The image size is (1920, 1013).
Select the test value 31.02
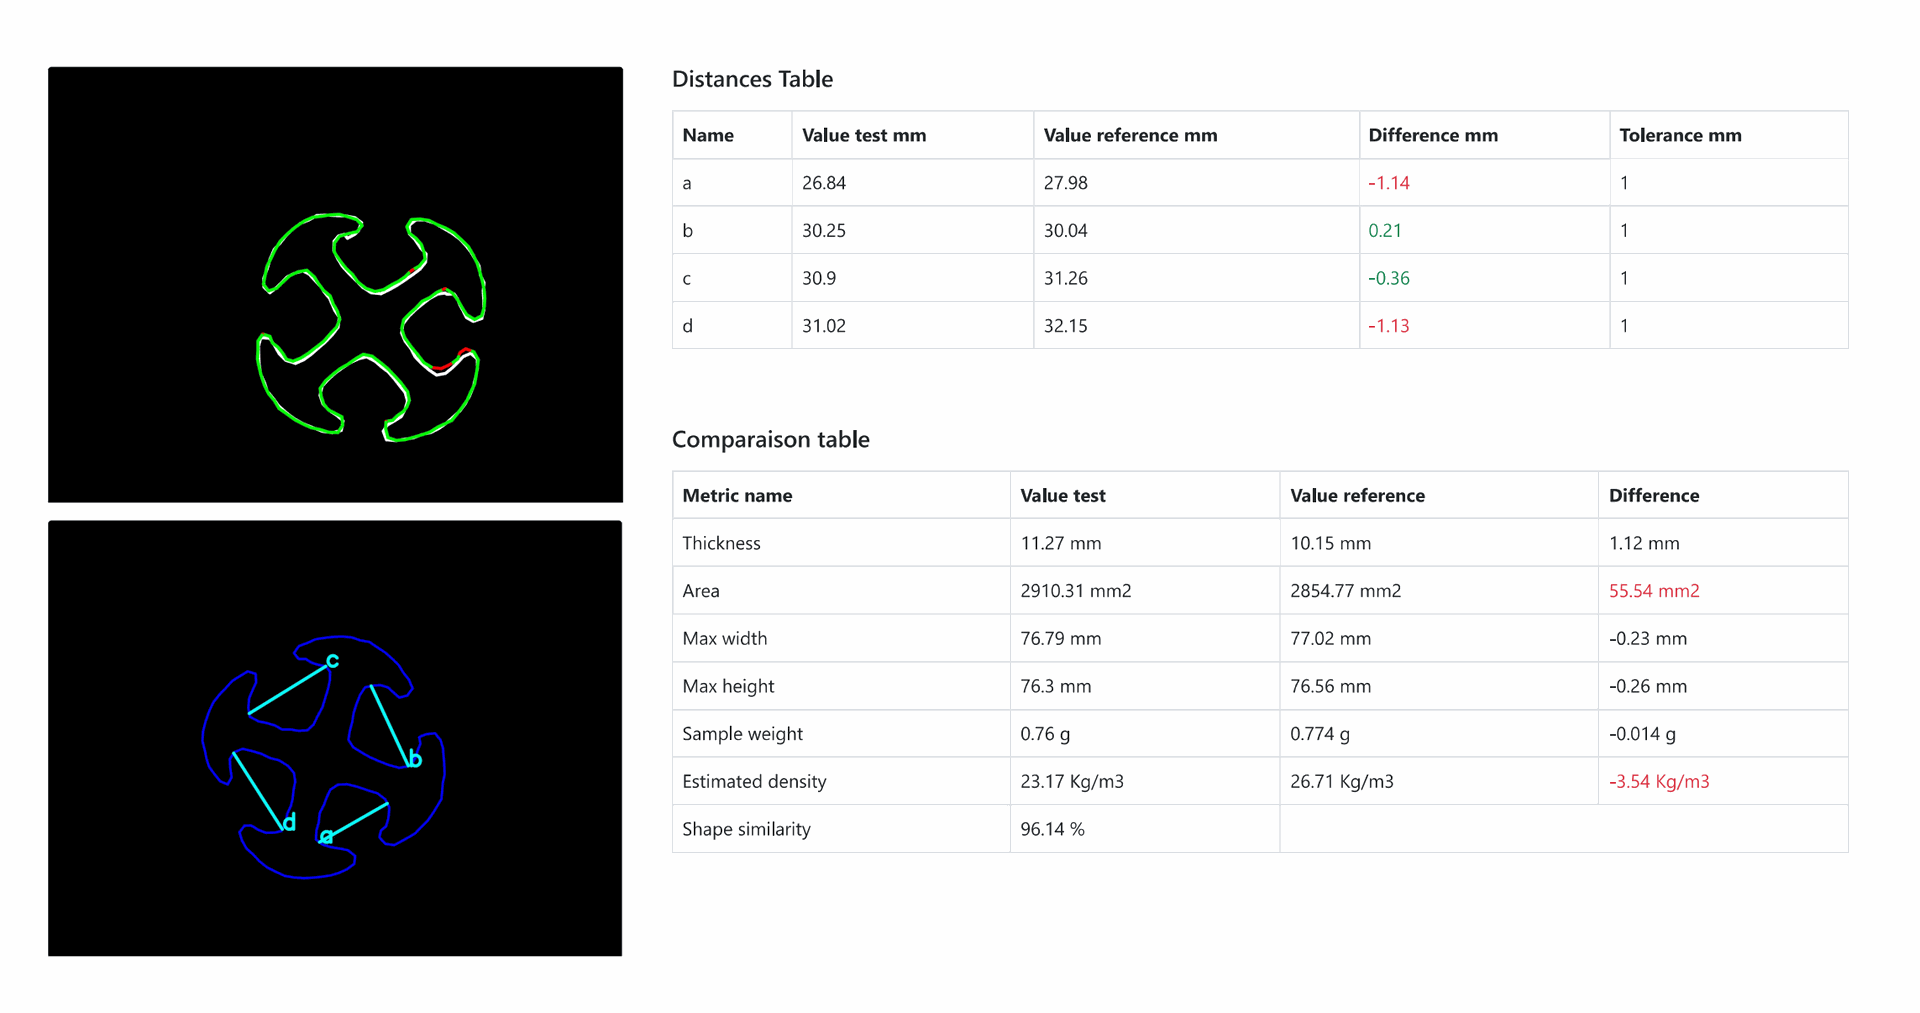(x=824, y=326)
